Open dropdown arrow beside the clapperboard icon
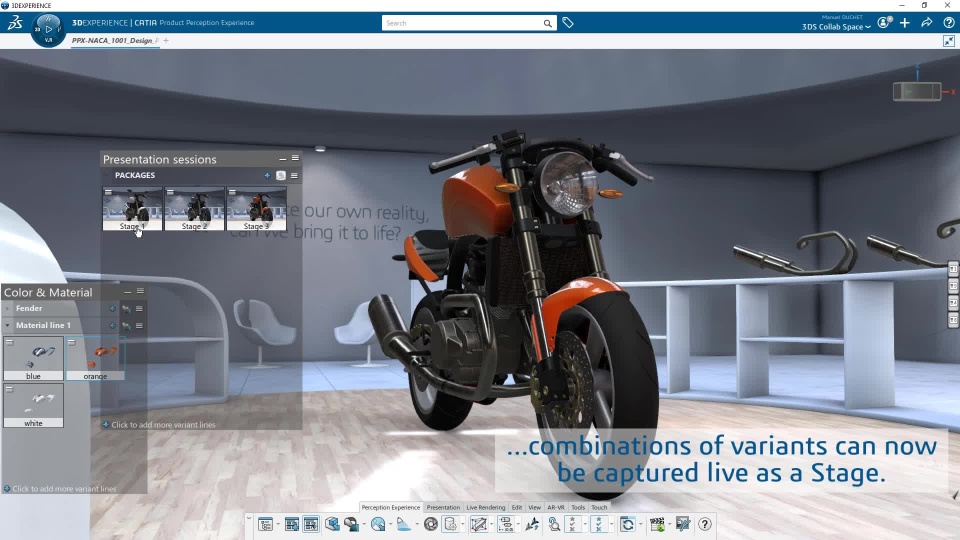The image size is (960, 540). [x=670, y=524]
